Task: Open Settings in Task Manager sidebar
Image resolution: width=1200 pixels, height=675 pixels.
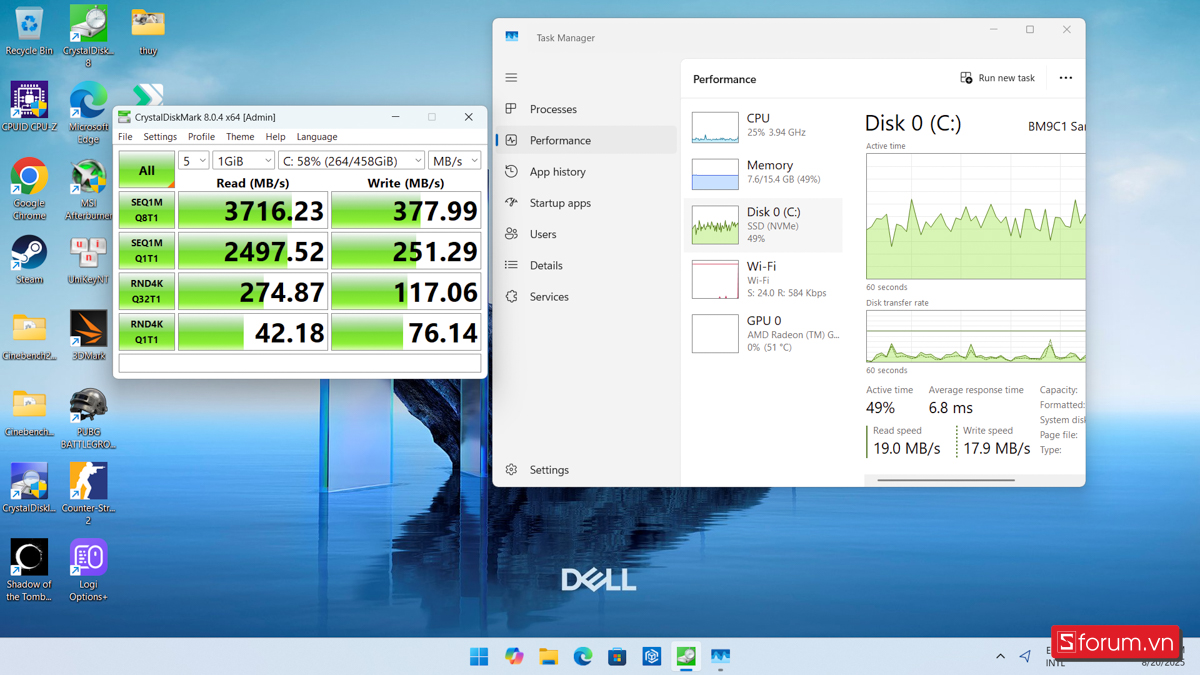Action: tap(586, 470)
